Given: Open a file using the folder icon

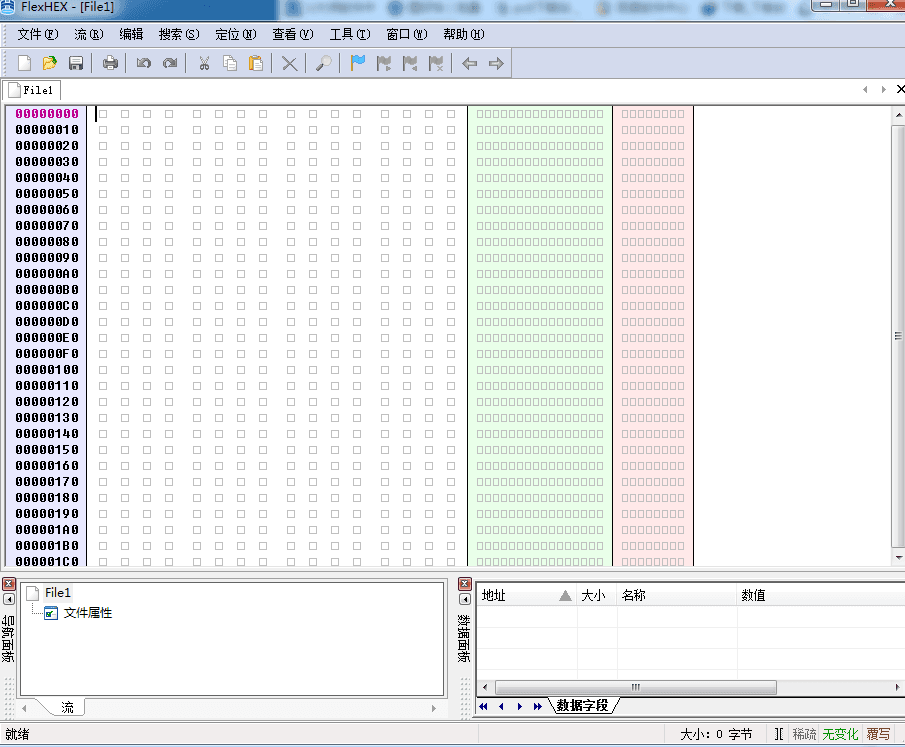Looking at the screenshot, I should (50, 63).
